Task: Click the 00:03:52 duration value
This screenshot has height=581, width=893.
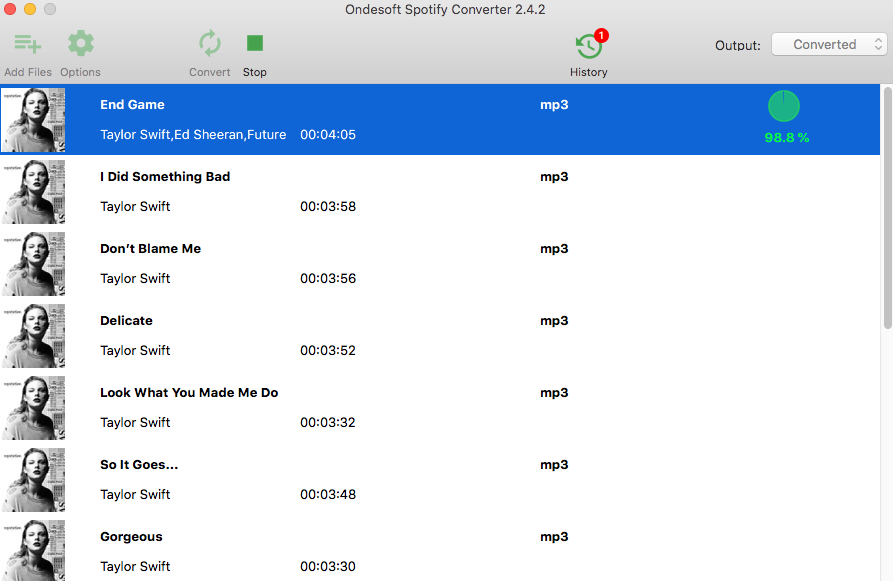Action: [328, 351]
